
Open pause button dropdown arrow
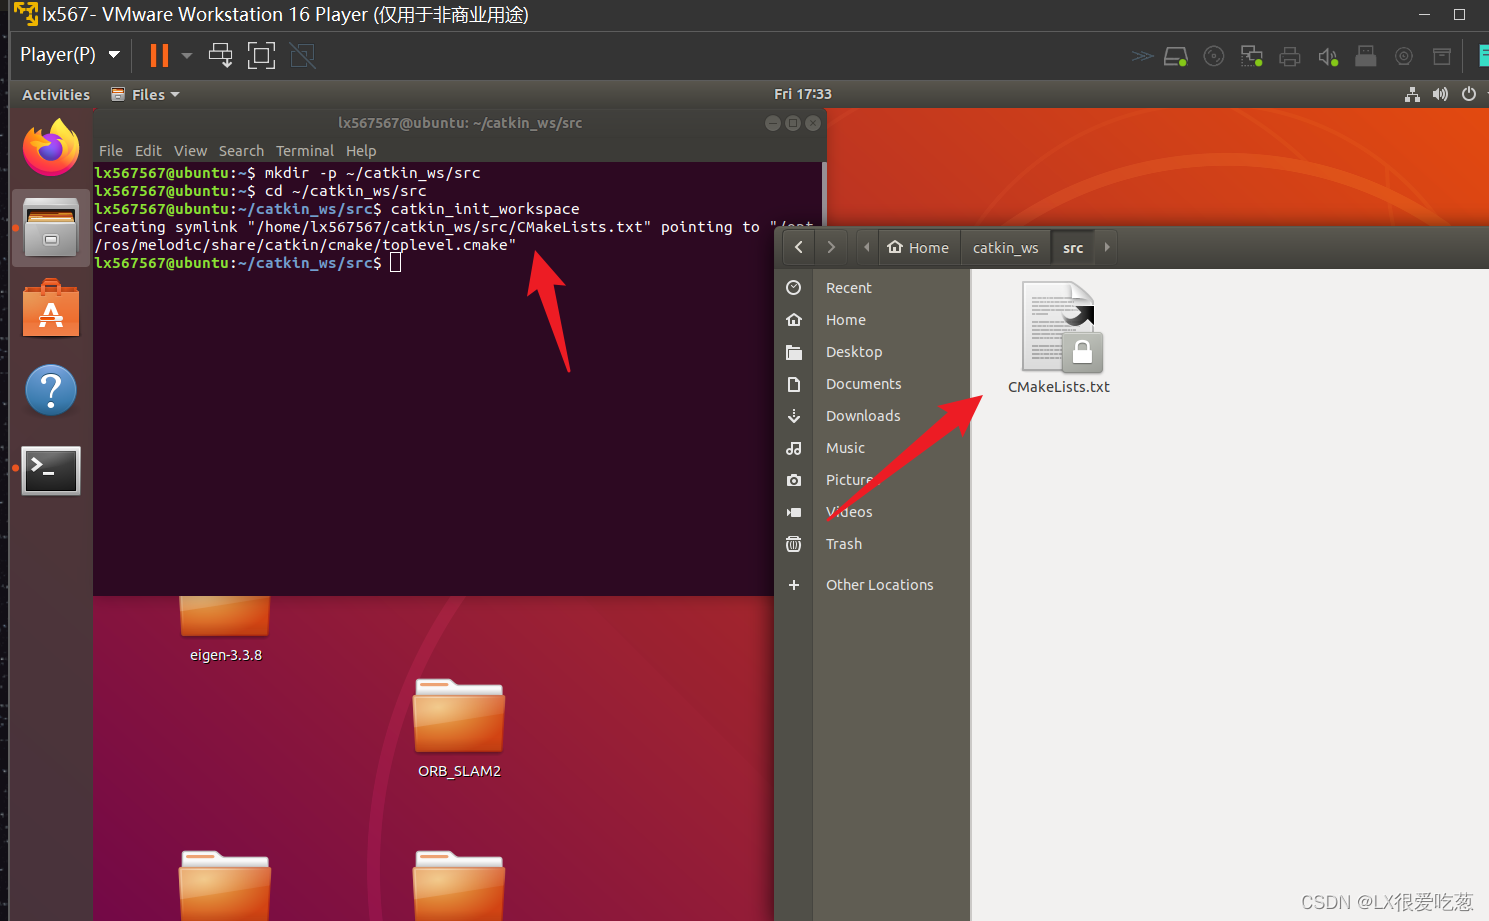187,55
